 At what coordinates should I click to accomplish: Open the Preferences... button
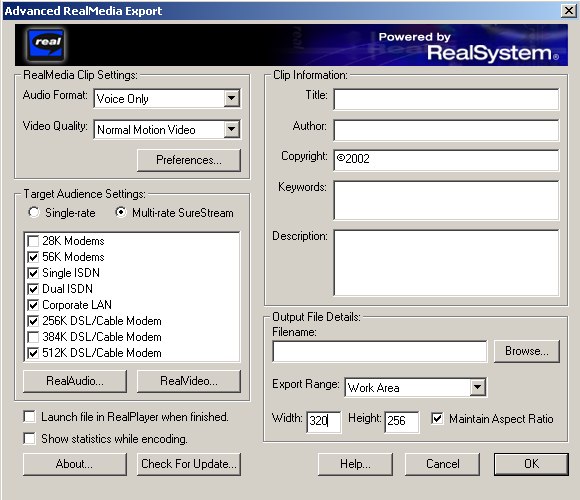[x=189, y=160]
